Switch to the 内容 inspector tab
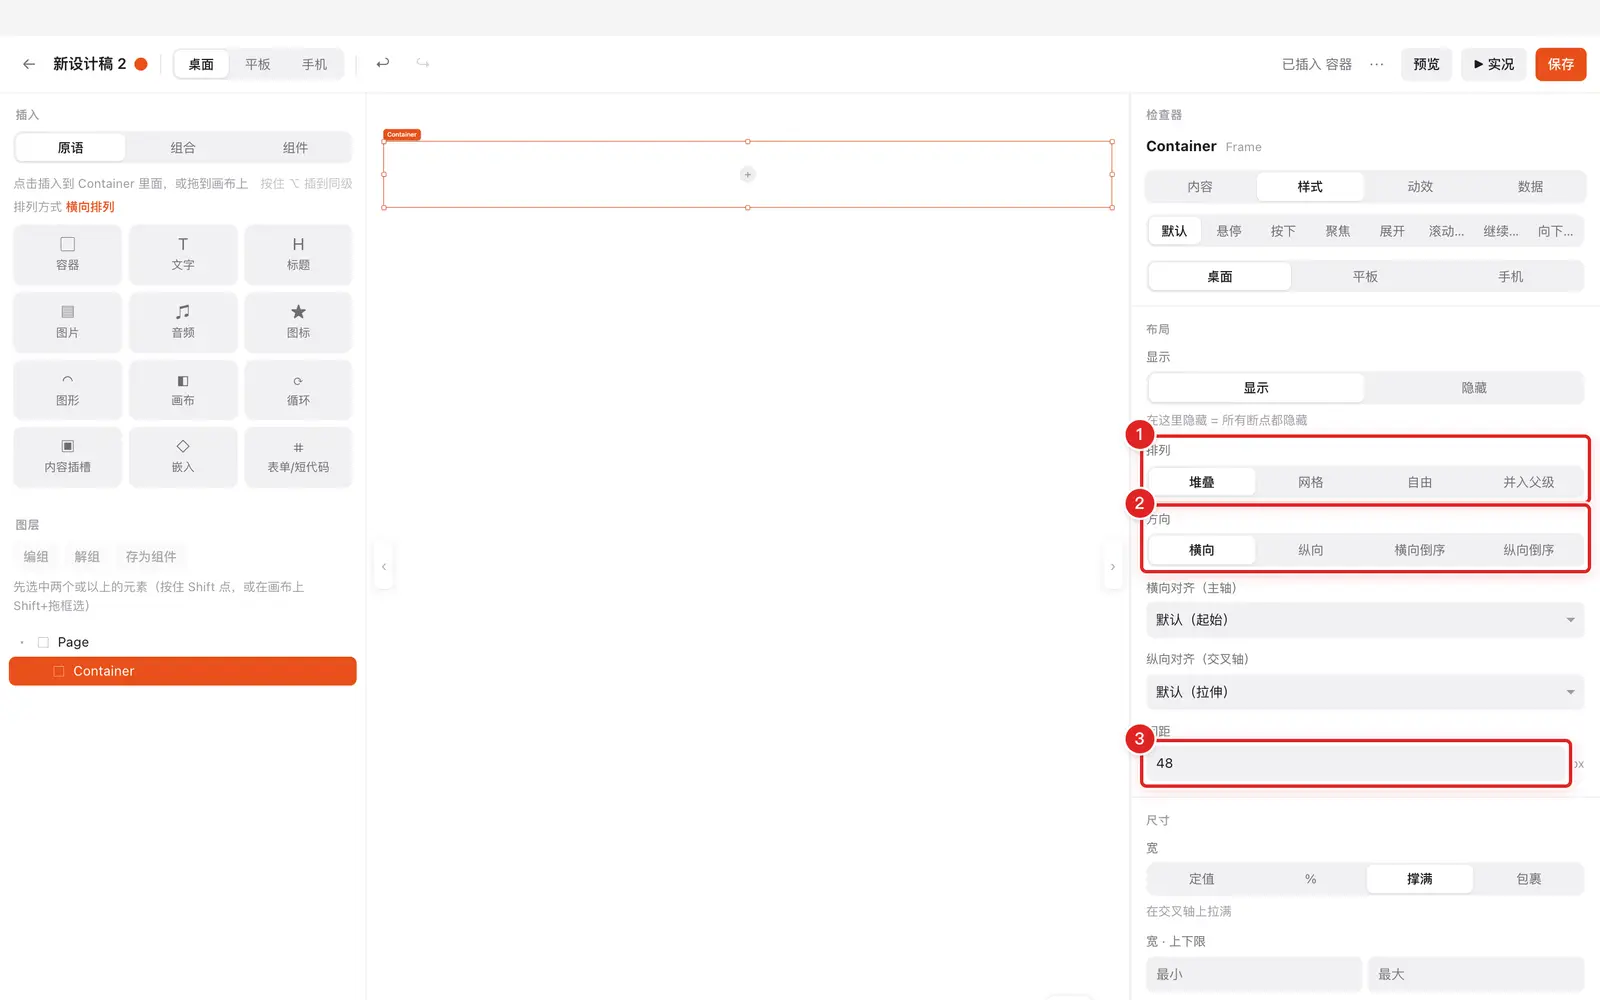Image resolution: width=1600 pixels, height=1000 pixels. [x=1200, y=187]
